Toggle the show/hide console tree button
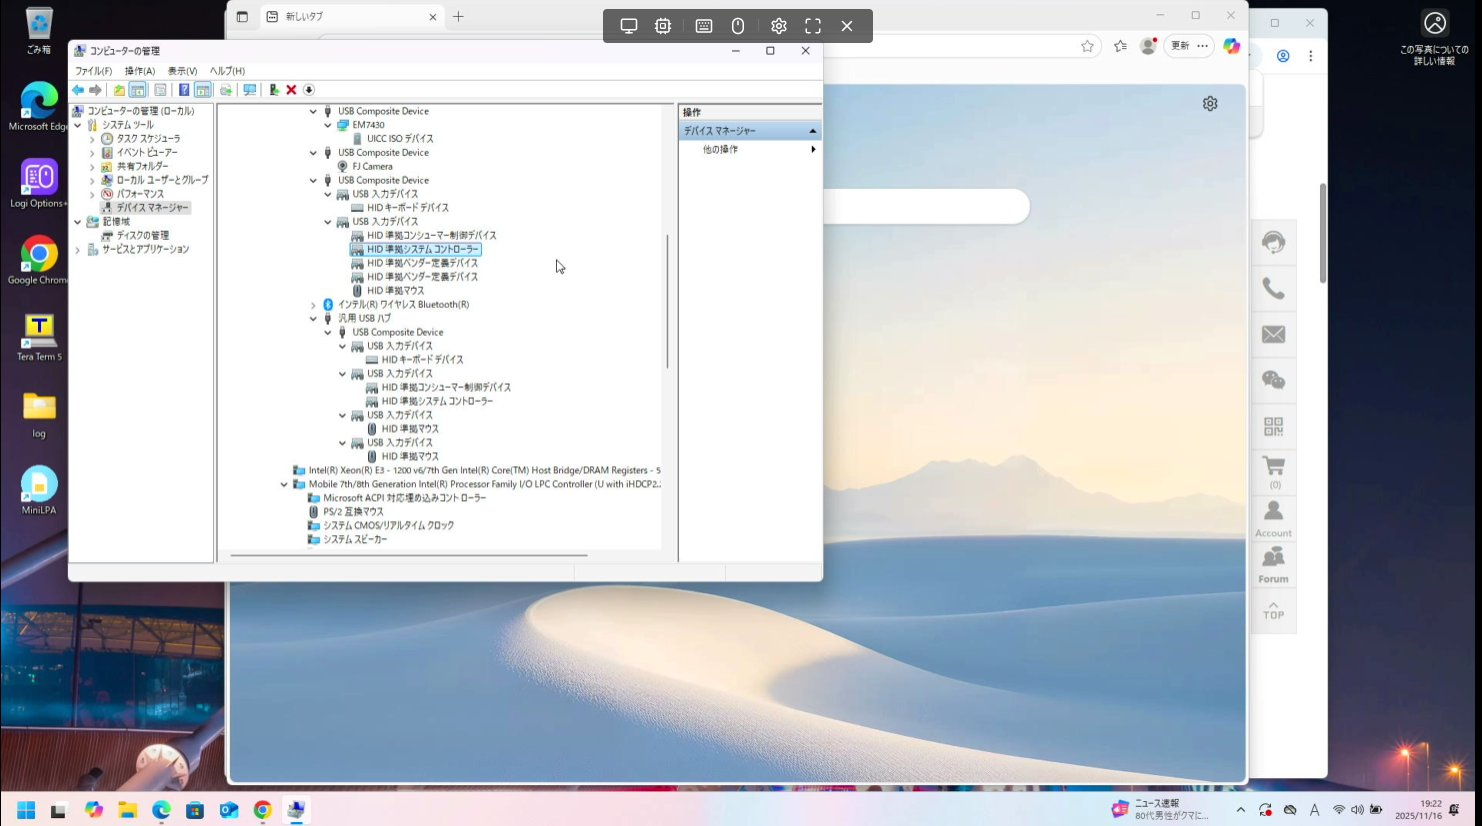The image size is (1482, 826). pyautogui.click(x=138, y=90)
